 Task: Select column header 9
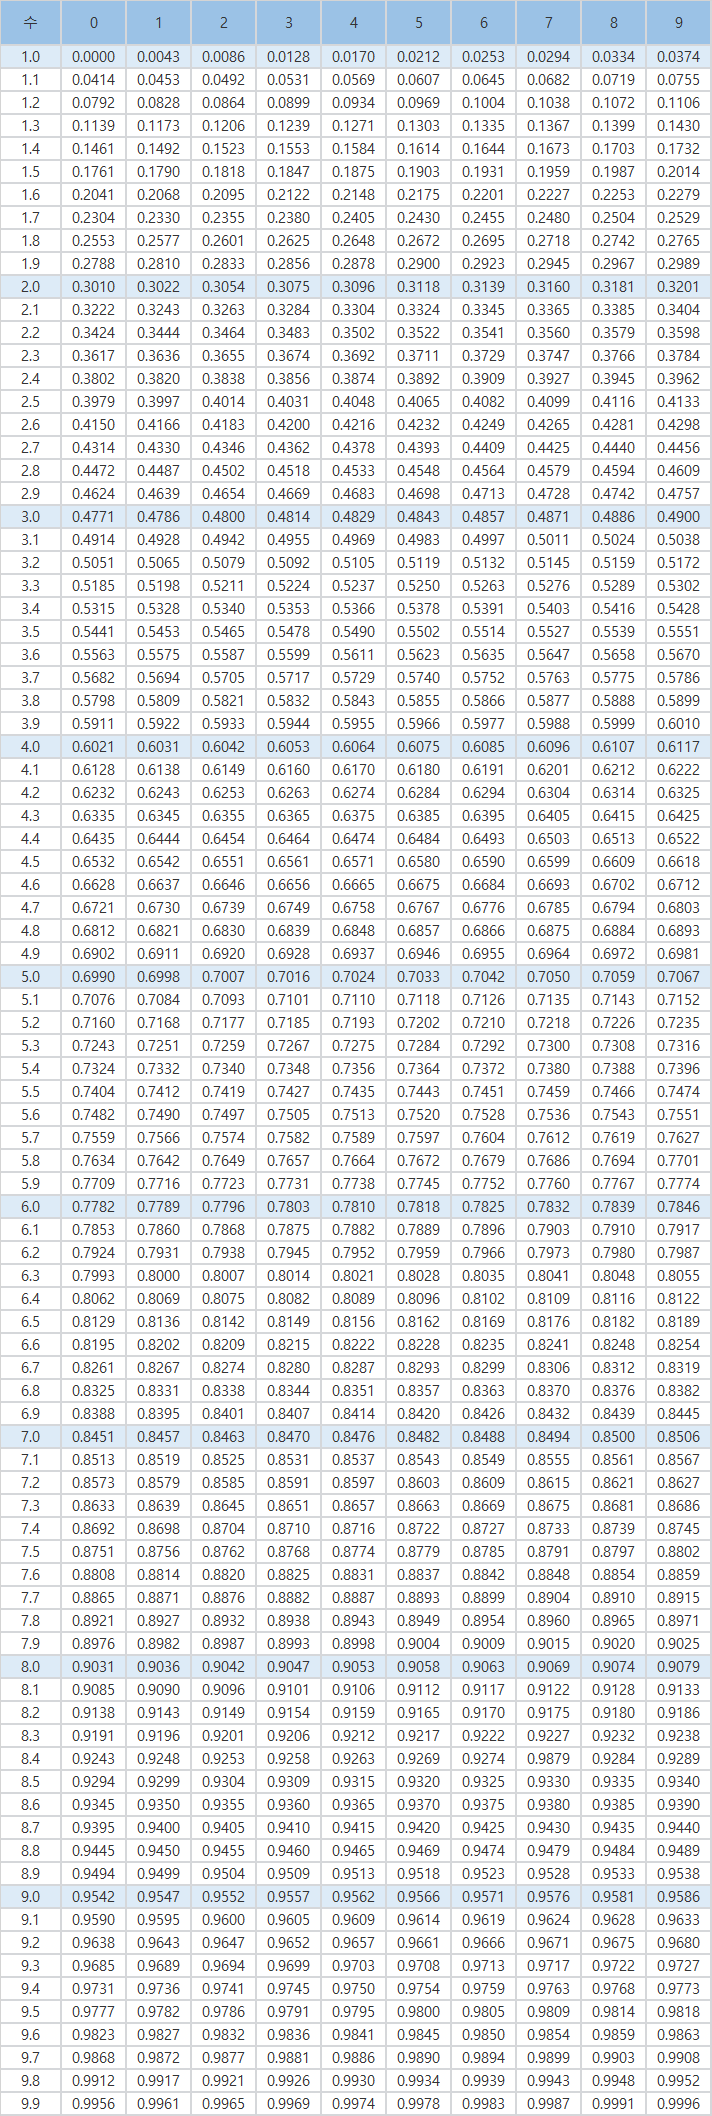[x=679, y=22]
